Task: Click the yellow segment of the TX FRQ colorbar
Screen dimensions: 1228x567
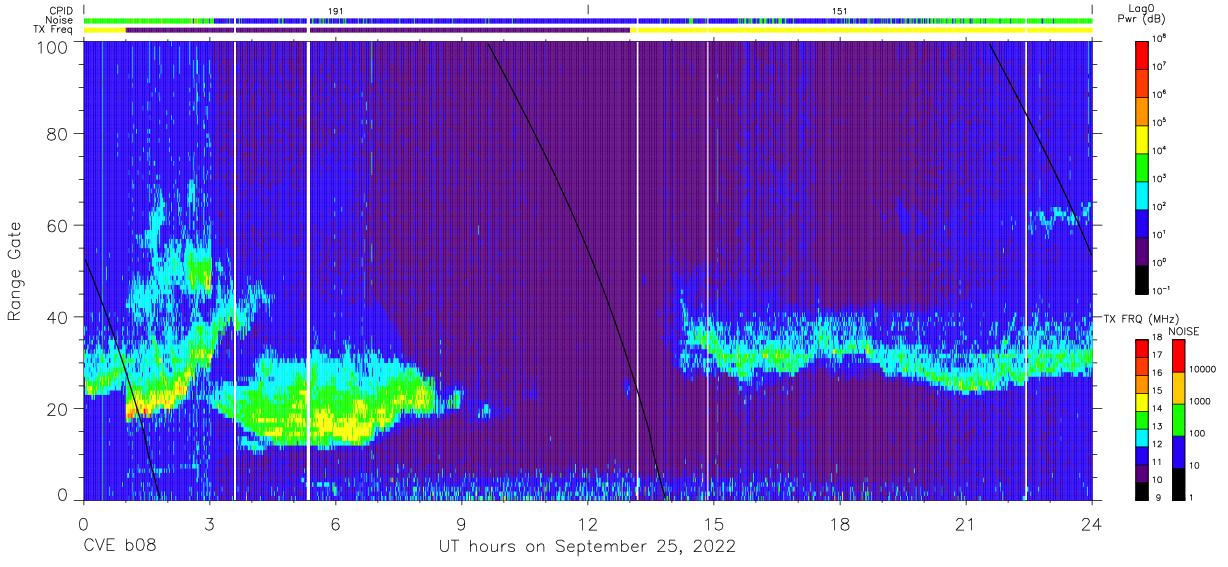Action: 1142,401
